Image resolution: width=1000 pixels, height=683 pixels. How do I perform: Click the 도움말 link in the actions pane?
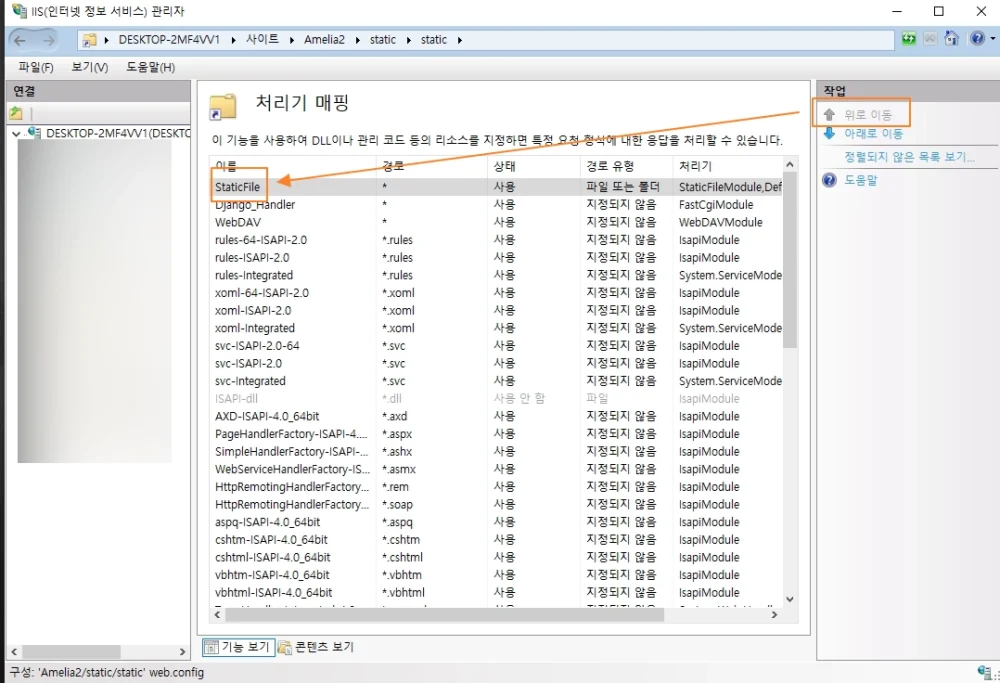pos(861,180)
